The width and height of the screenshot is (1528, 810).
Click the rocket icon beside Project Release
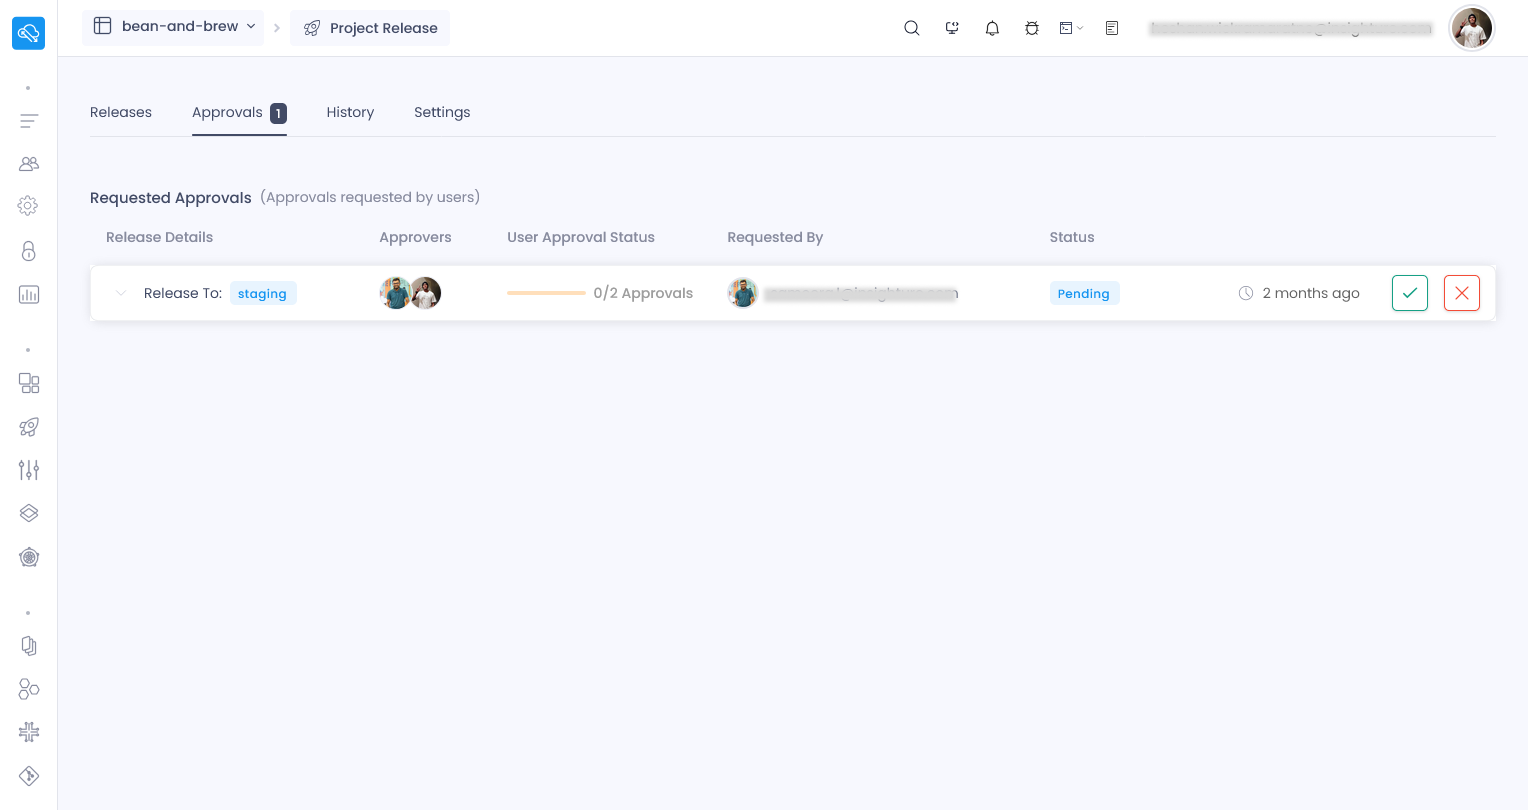pyautogui.click(x=312, y=28)
